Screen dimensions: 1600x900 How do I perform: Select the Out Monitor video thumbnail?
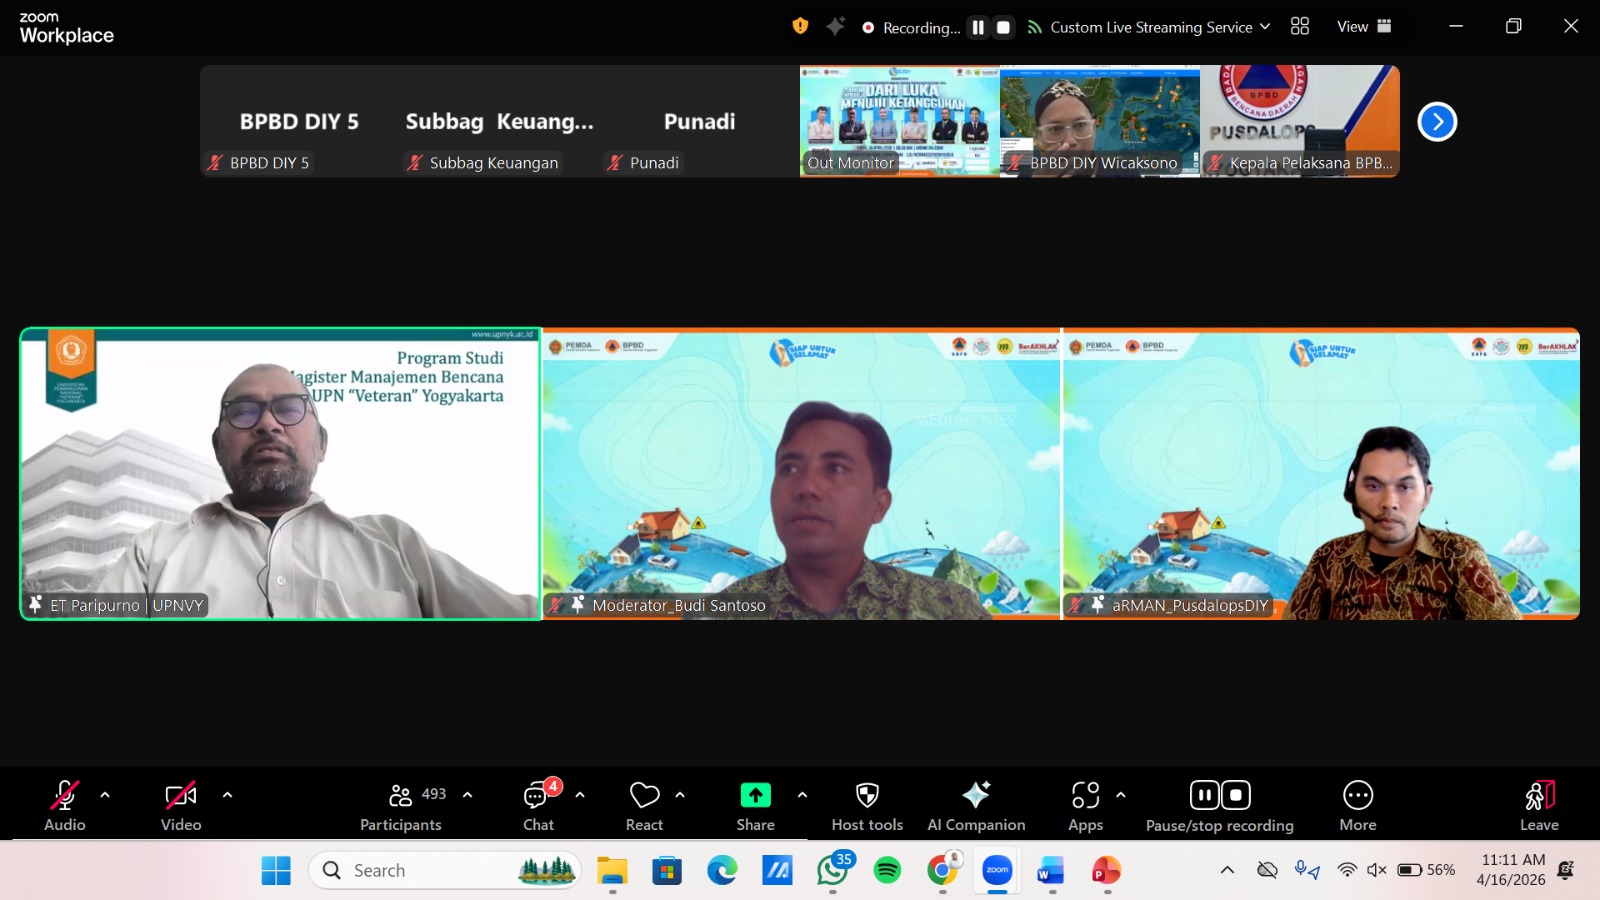pos(899,121)
